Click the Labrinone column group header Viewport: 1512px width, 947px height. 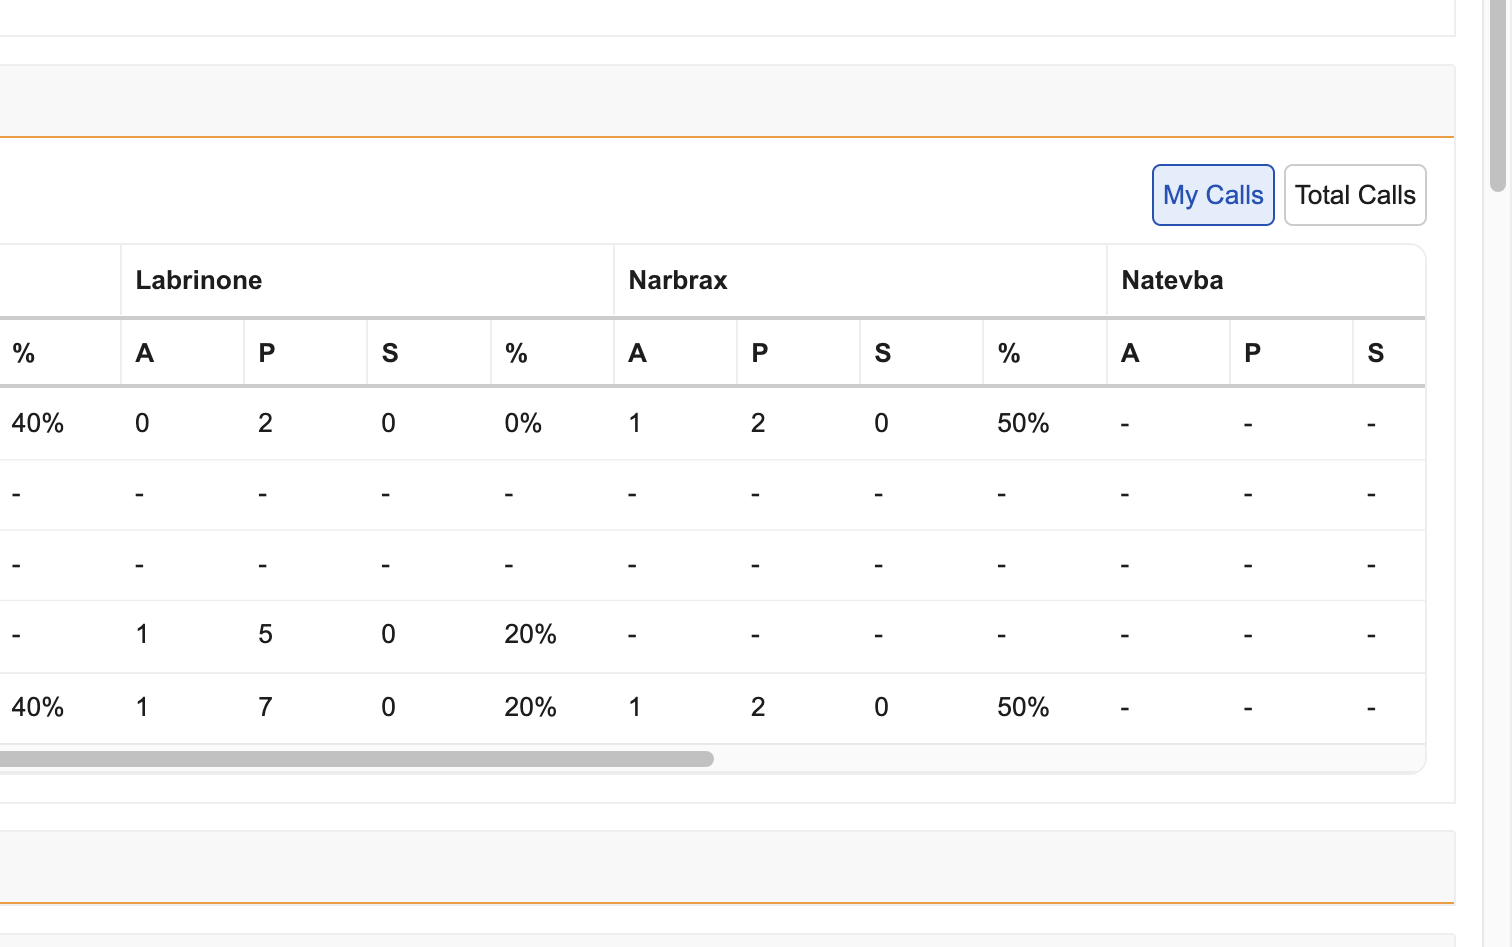click(199, 280)
